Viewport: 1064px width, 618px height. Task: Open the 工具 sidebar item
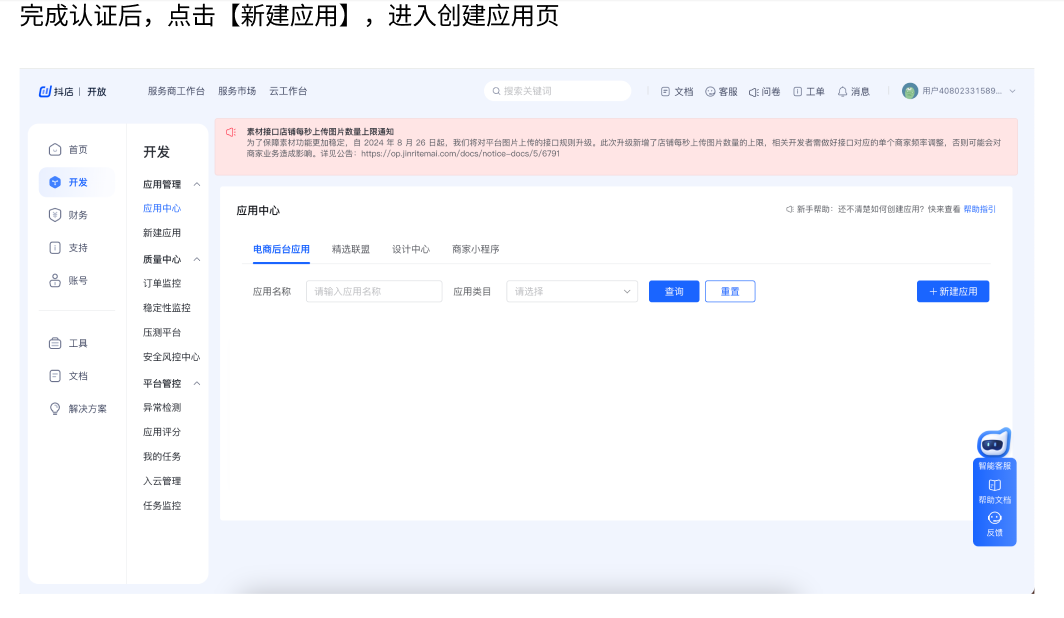click(x=68, y=343)
